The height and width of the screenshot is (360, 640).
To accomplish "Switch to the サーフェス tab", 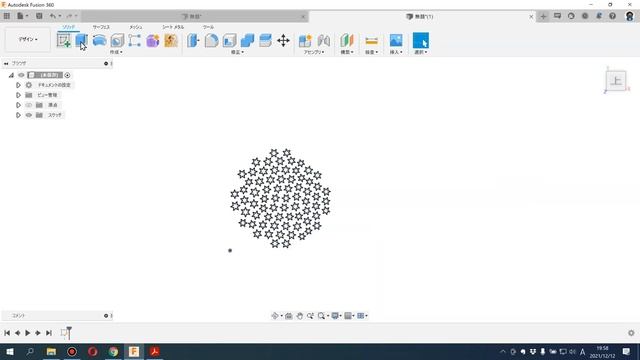I will click(101, 27).
